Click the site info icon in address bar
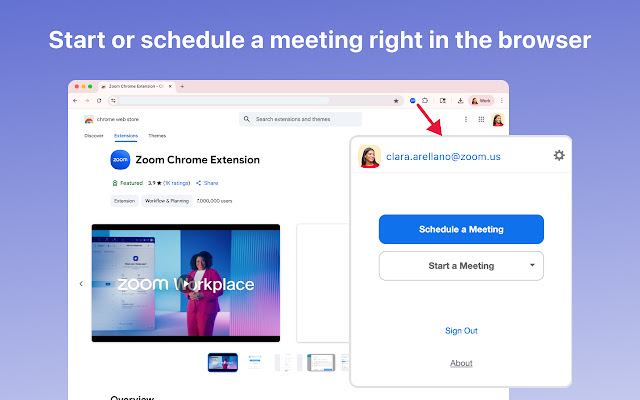Screen dimensions: 640x400 click(x=113, y=100)
